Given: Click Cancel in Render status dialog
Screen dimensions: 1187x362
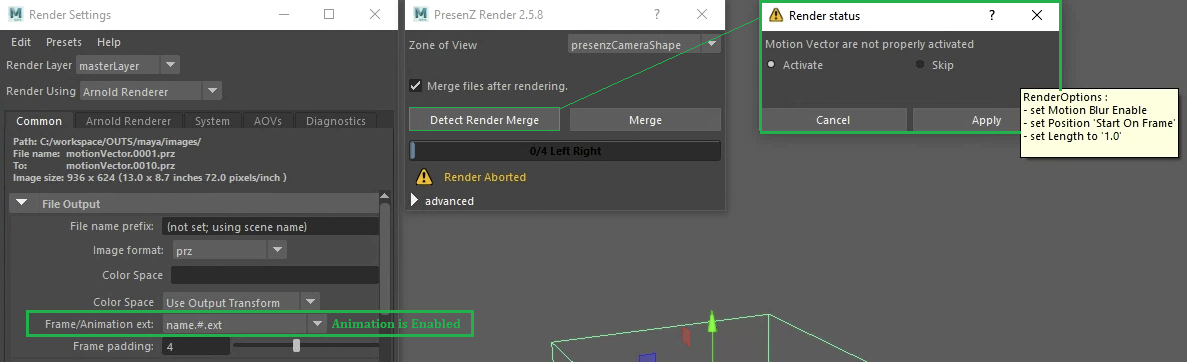Looking at the screenshot, I should click(x=833, y=120).
